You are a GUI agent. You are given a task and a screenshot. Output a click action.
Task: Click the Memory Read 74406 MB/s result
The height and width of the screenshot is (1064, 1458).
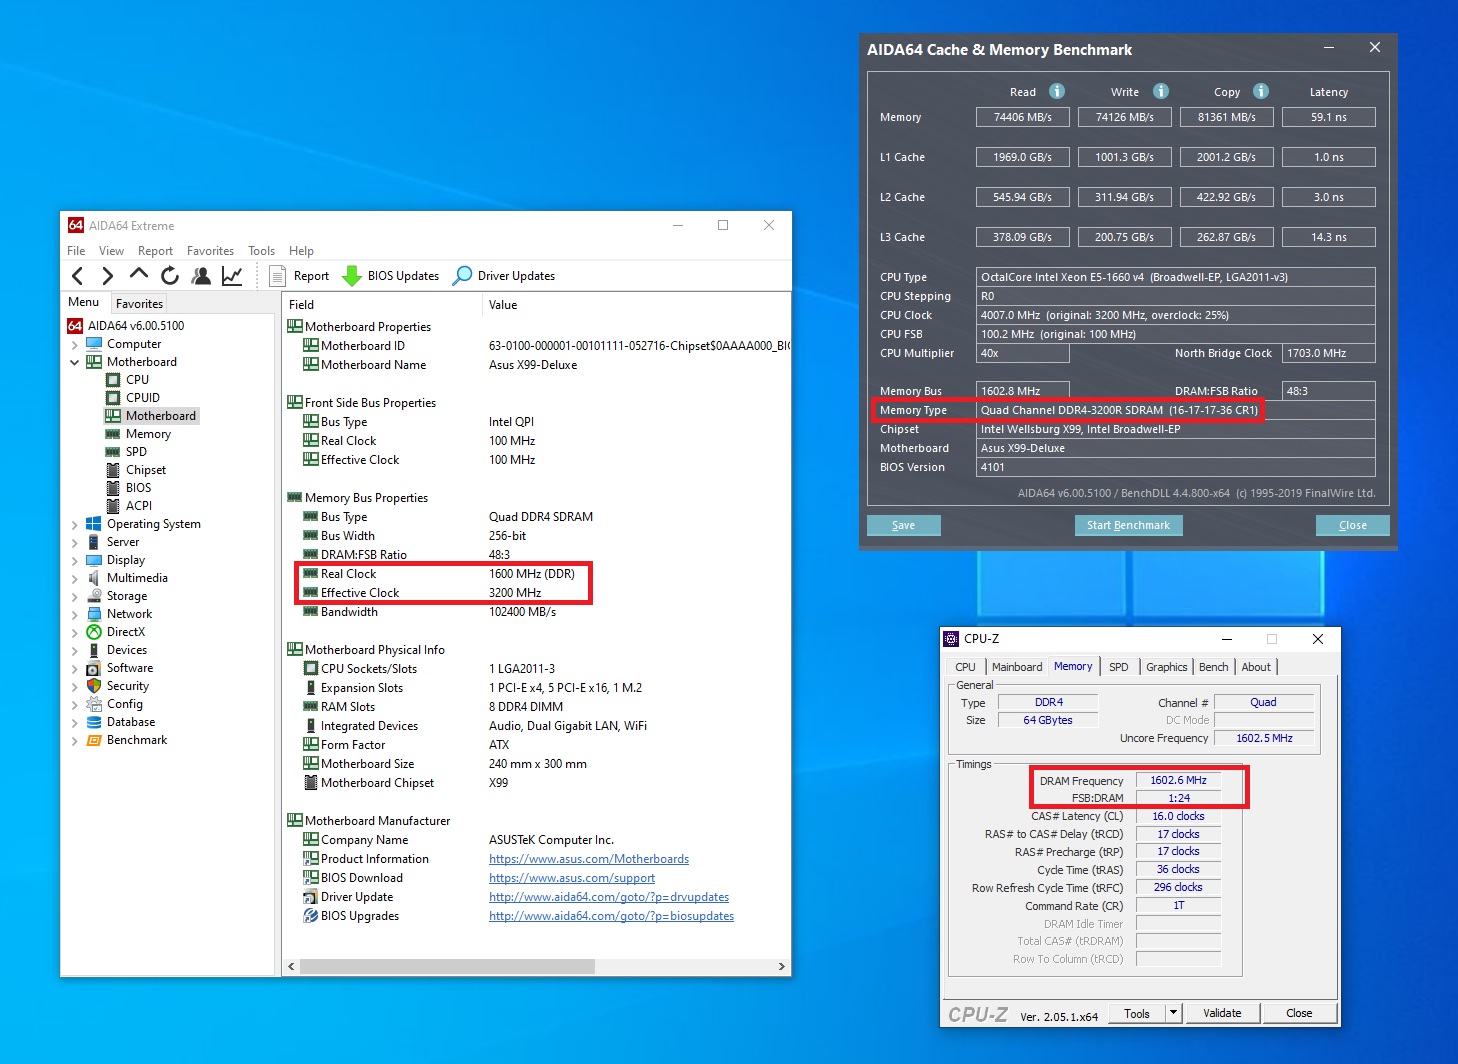(x=1023, y=117)
